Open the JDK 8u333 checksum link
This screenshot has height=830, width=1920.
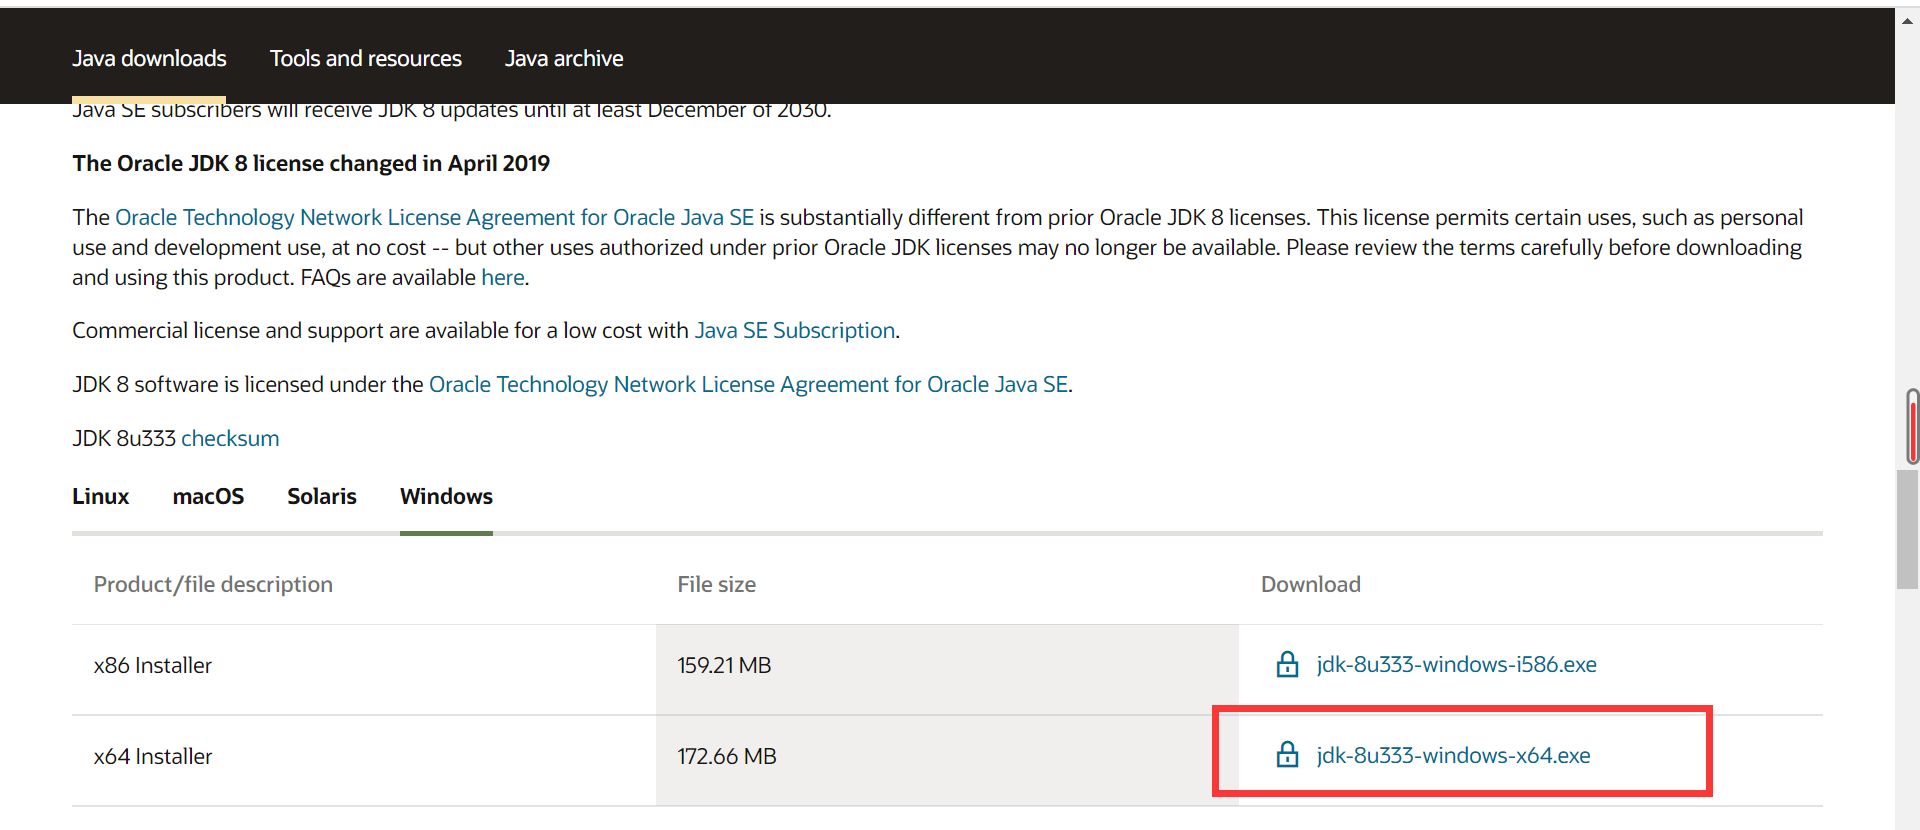[x=230, y=439]
